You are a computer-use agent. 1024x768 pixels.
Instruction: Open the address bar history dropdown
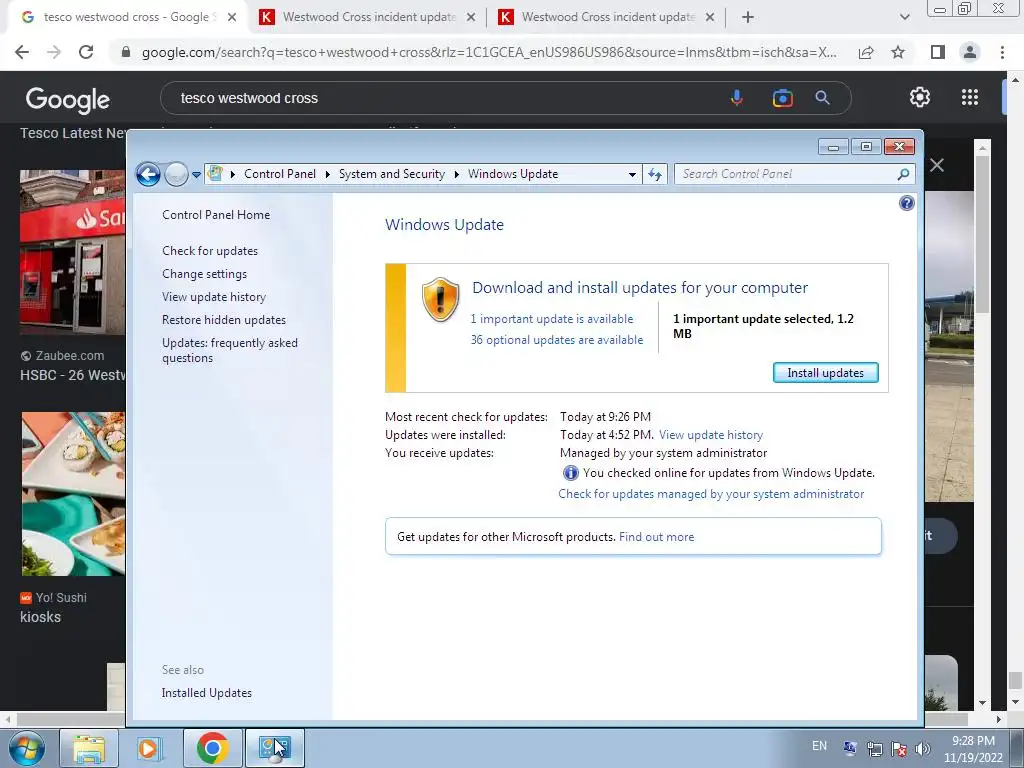pyautogui.click(x=632, y=174)
